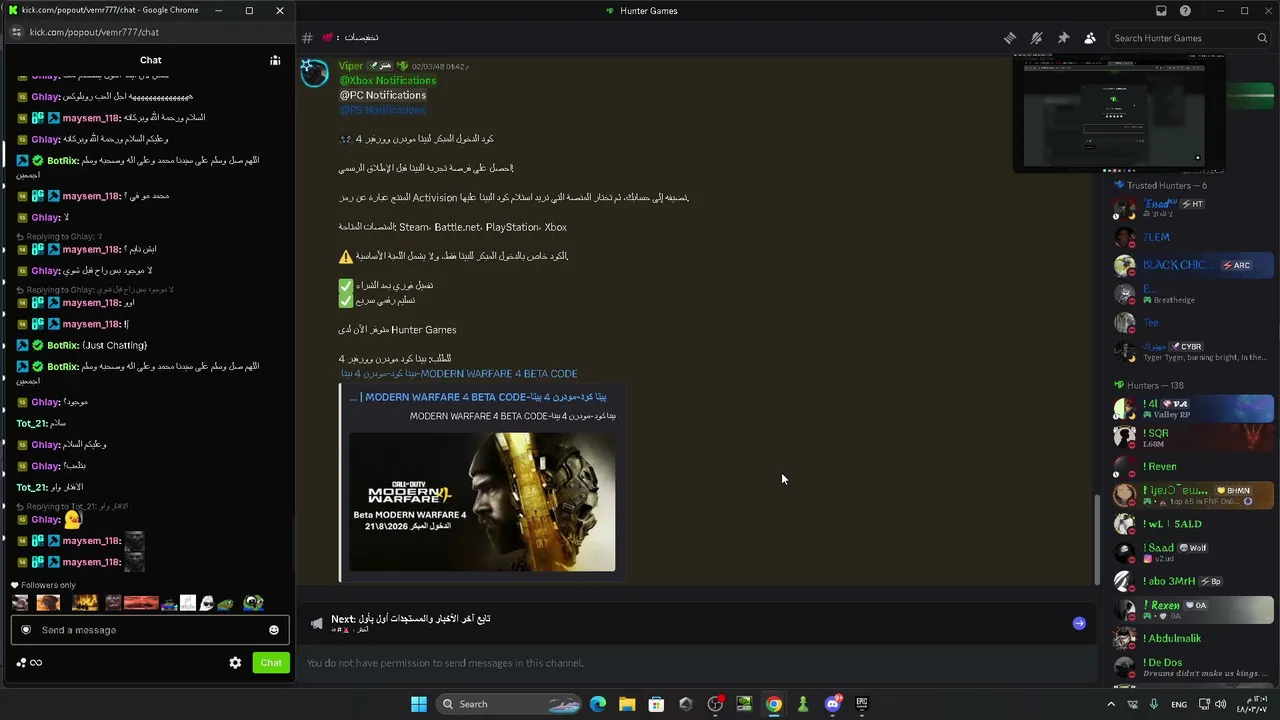Toggle the Discord member list
The image size is (1280, 720).
(x=1090, y=38)
